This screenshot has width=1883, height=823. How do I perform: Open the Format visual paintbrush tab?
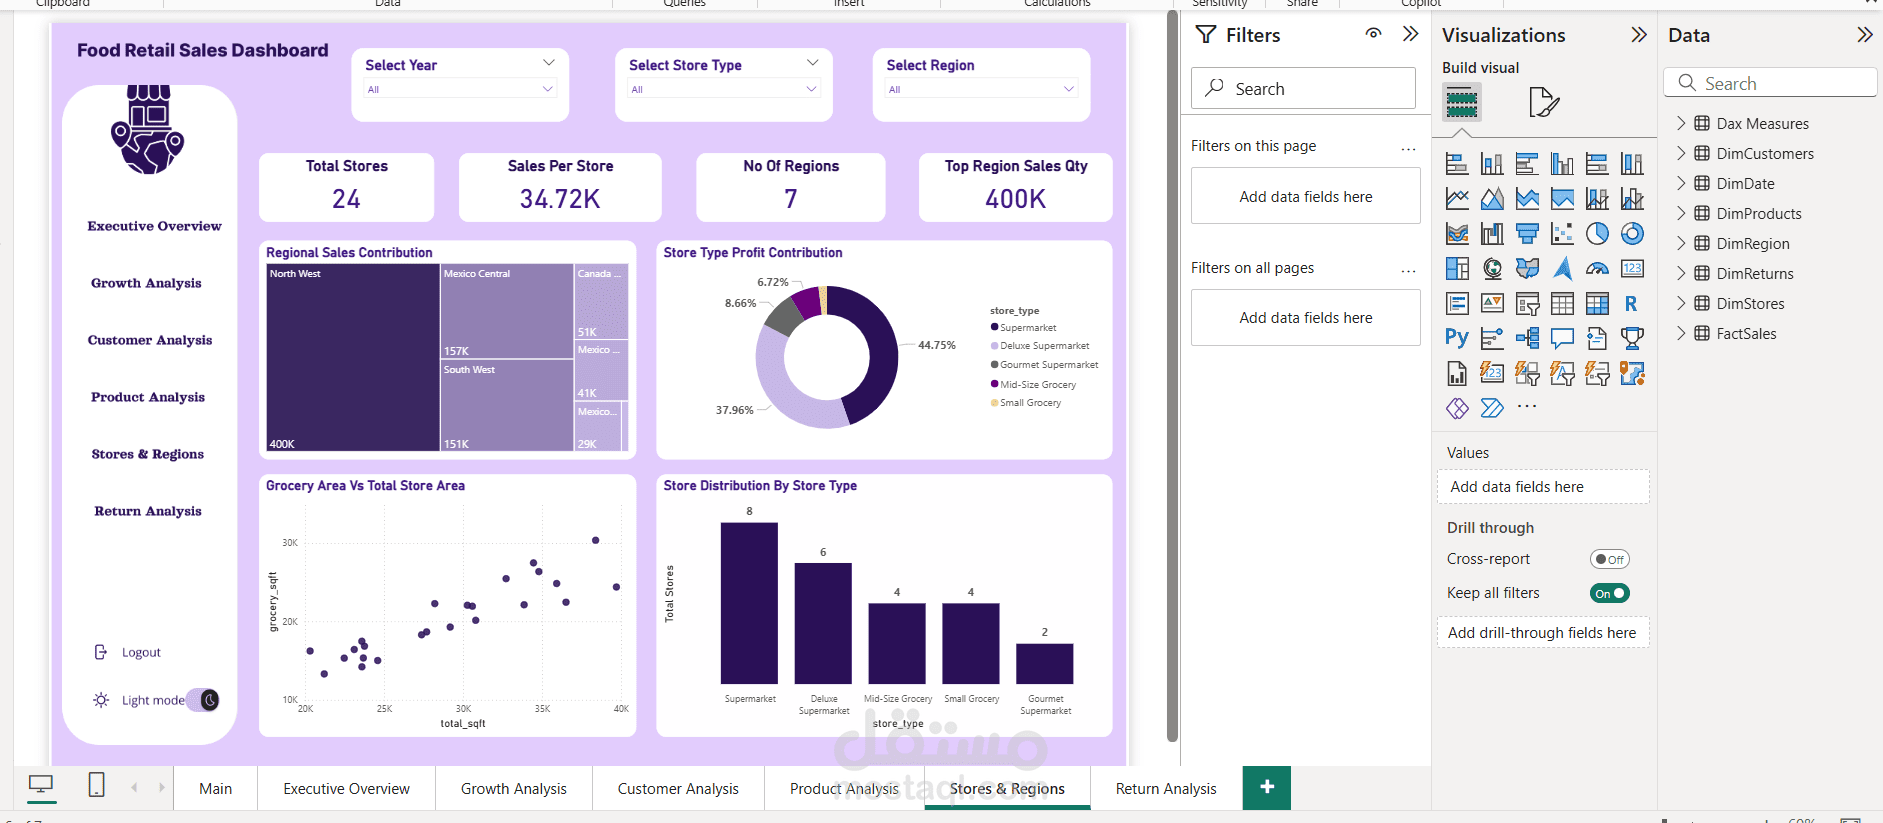pos(1544,101)
